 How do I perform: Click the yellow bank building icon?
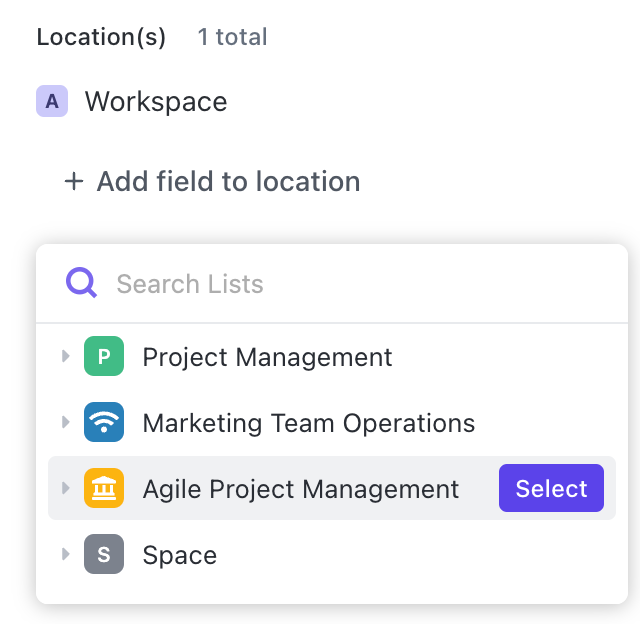104,489
